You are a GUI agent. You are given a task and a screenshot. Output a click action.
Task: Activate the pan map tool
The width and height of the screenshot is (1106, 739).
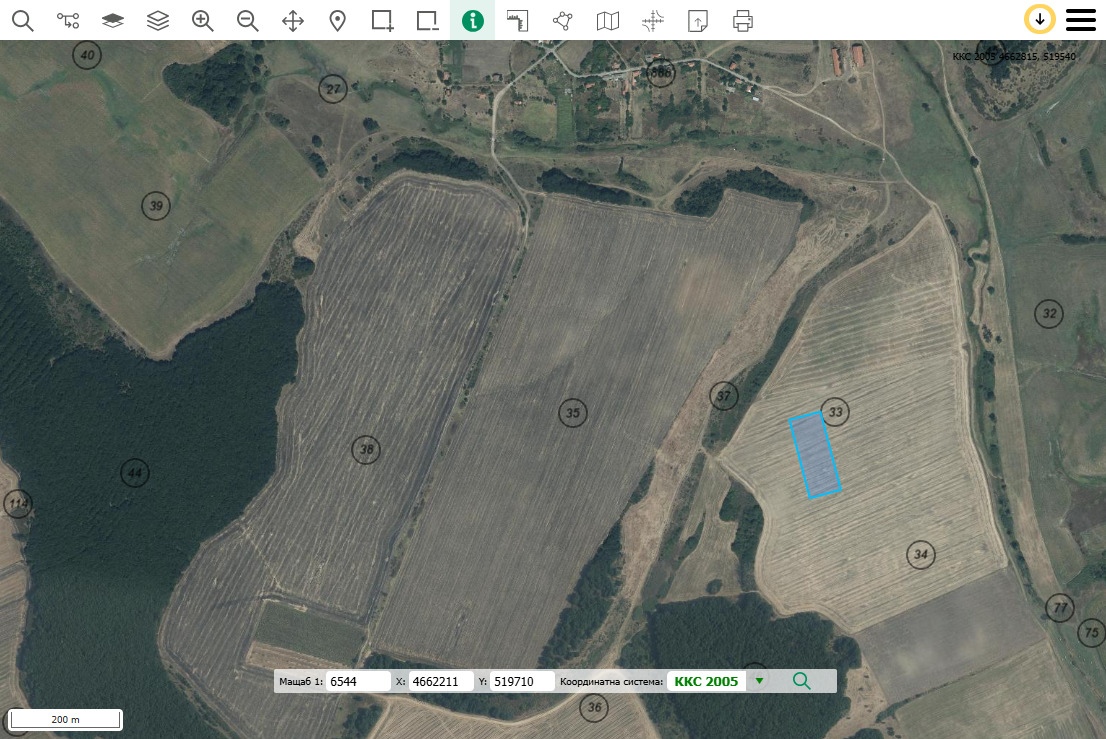(293, 20)
